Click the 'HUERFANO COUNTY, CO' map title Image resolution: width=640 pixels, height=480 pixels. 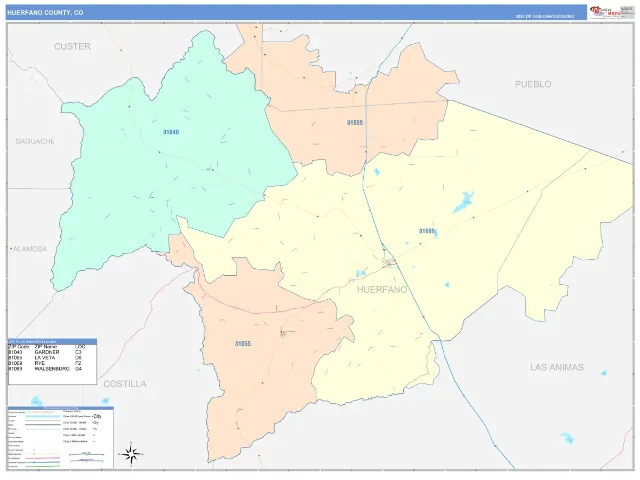[45, 13]
